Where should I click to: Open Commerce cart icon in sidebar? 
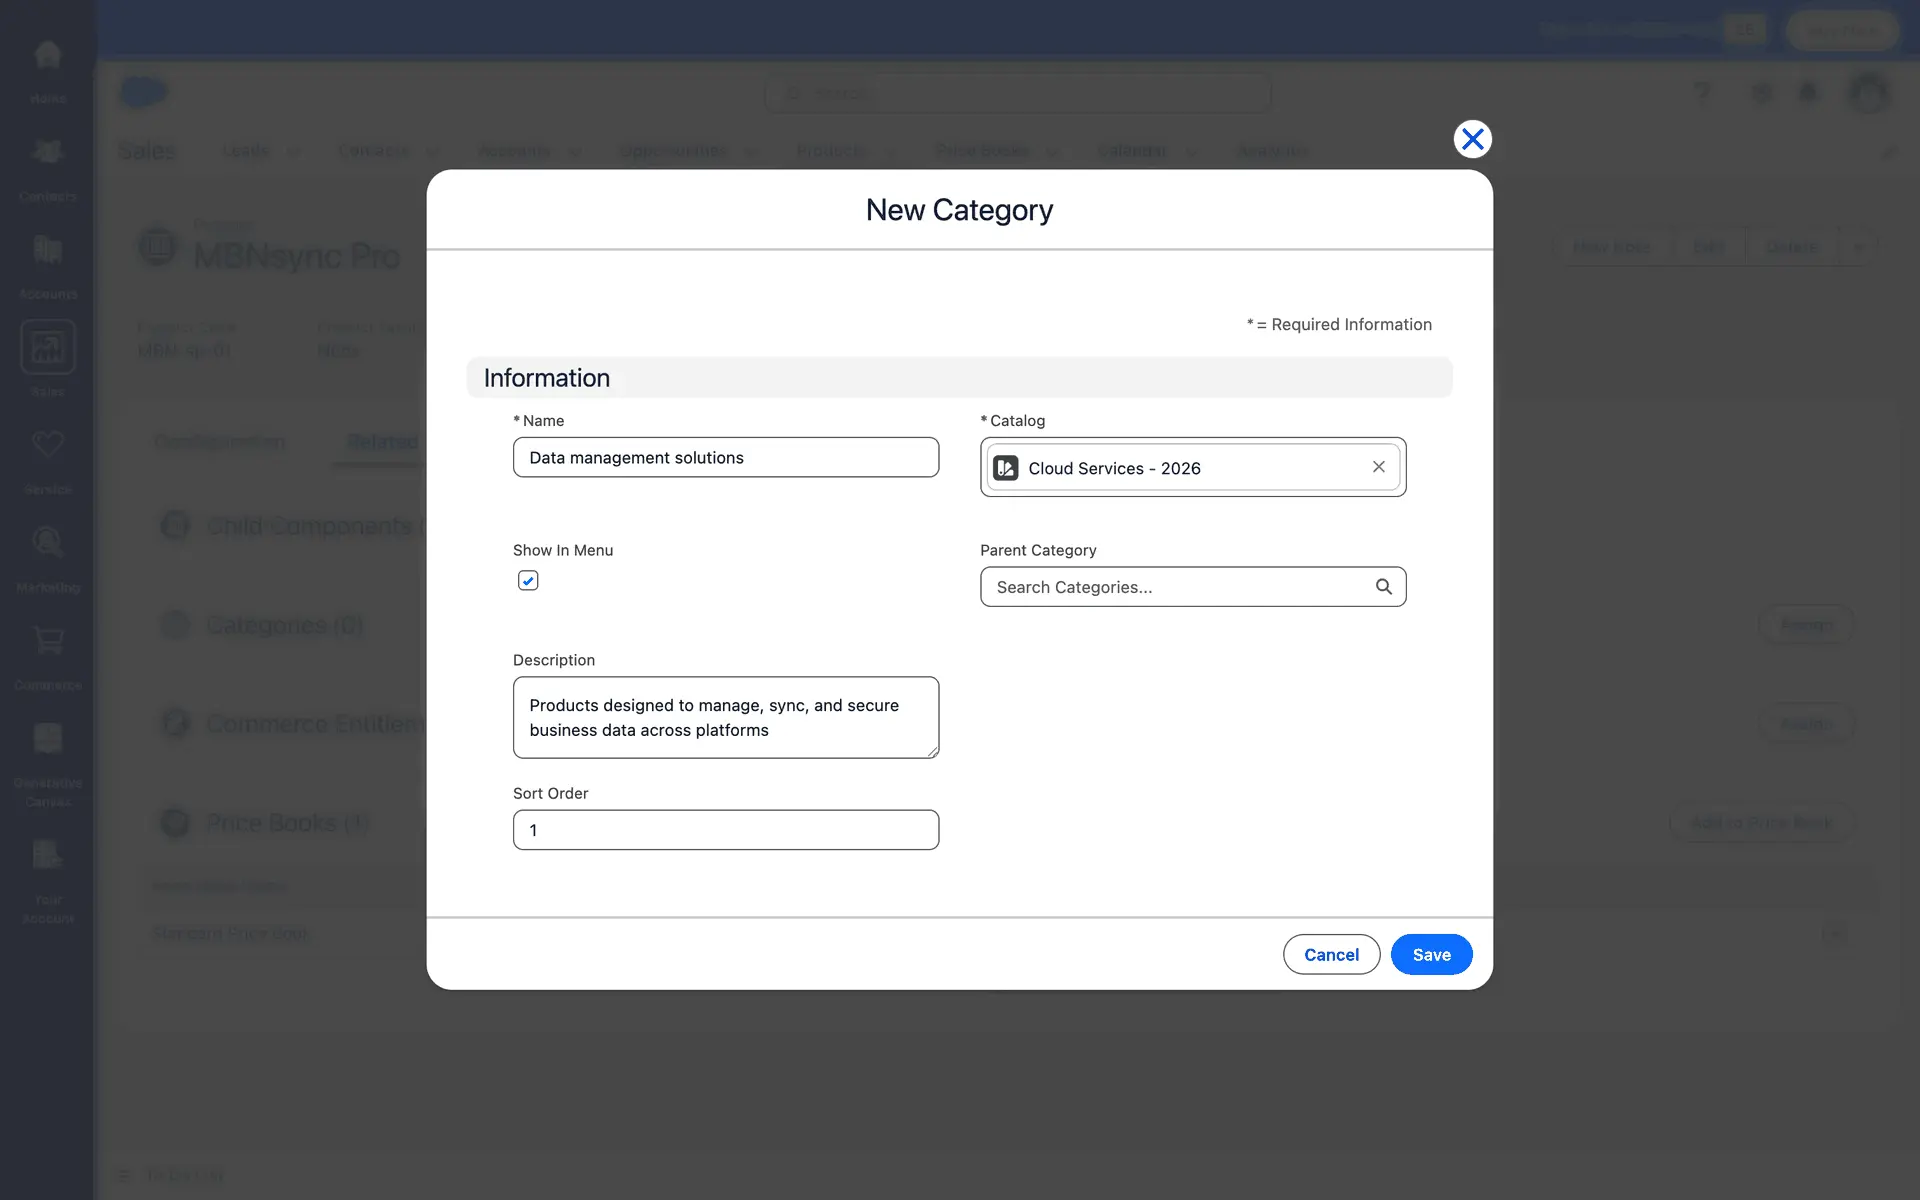pos(48,641)
